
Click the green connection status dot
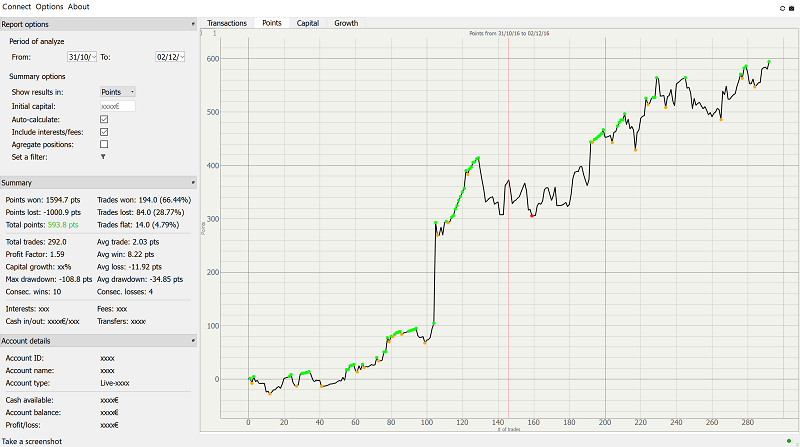[789, 441]
